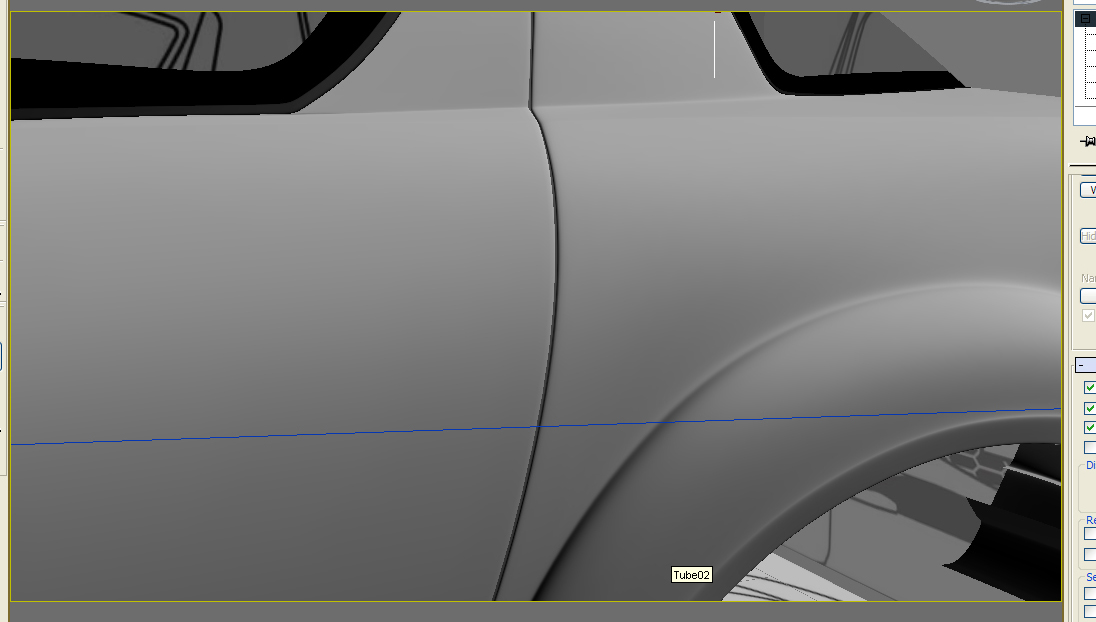Uncheck the second green-checked rollout checkbox
This screenshot has width=1096, height=622.
click(1090, 408)
